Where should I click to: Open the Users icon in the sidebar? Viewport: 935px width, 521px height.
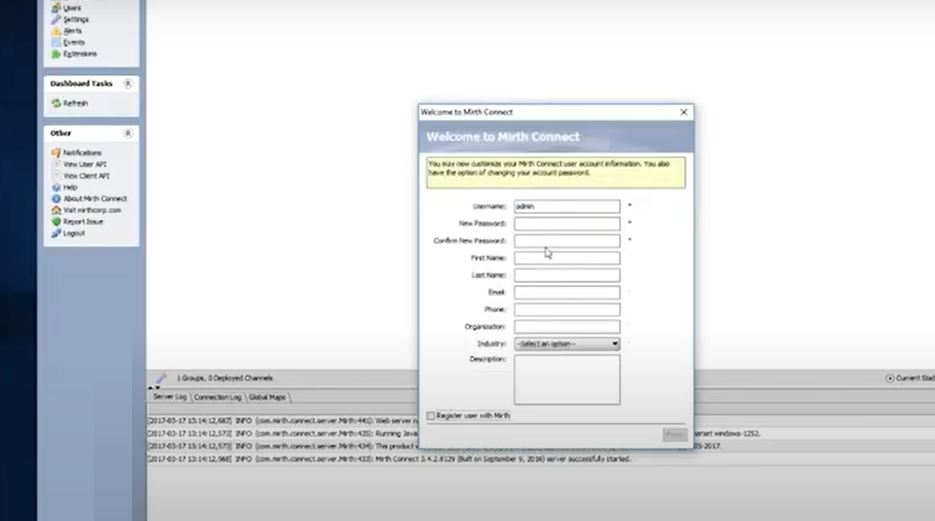56,8
